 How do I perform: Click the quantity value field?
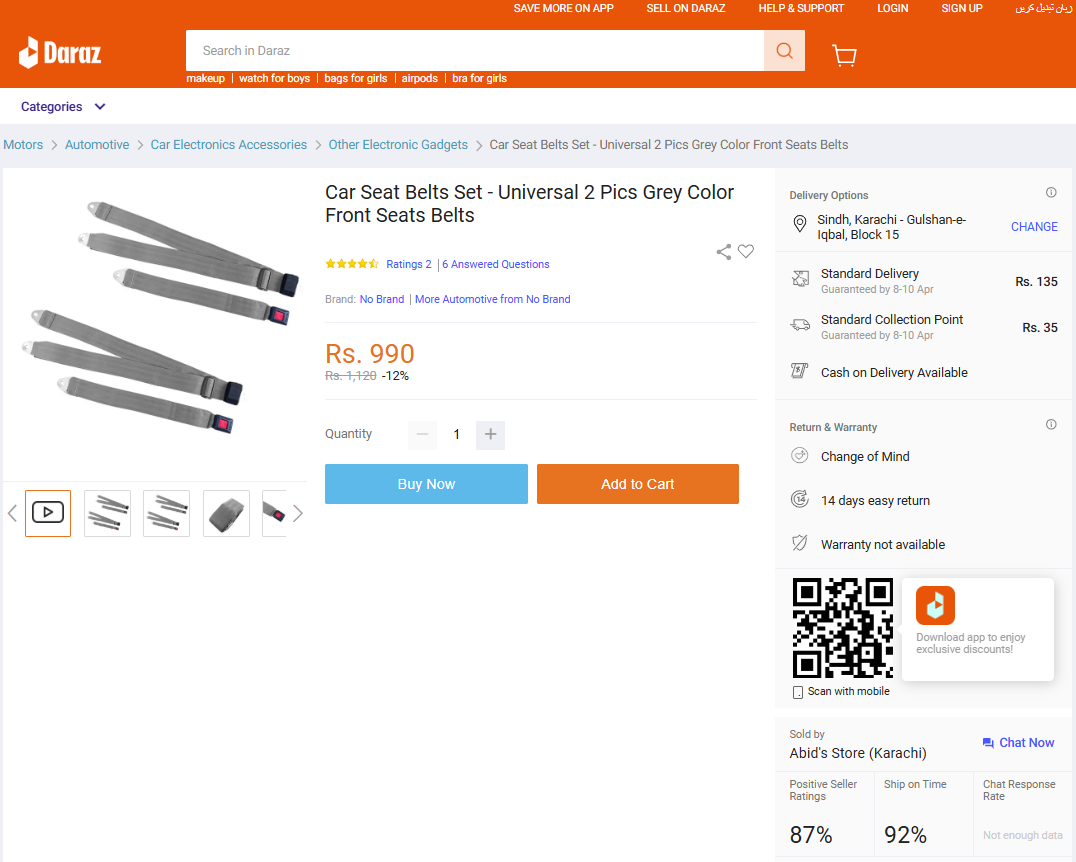(456, 434)
